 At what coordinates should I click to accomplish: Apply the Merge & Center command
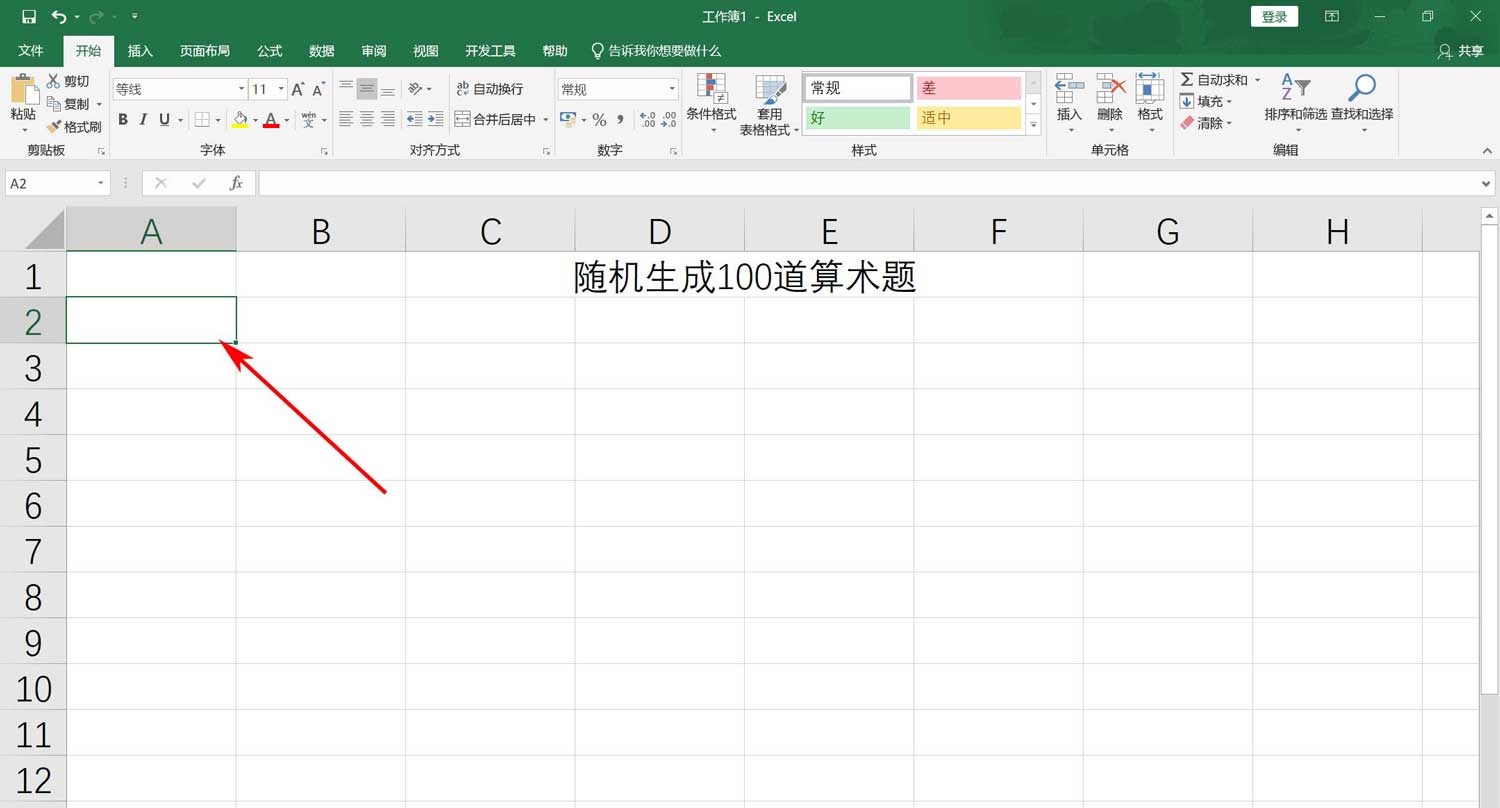(499, 119)
